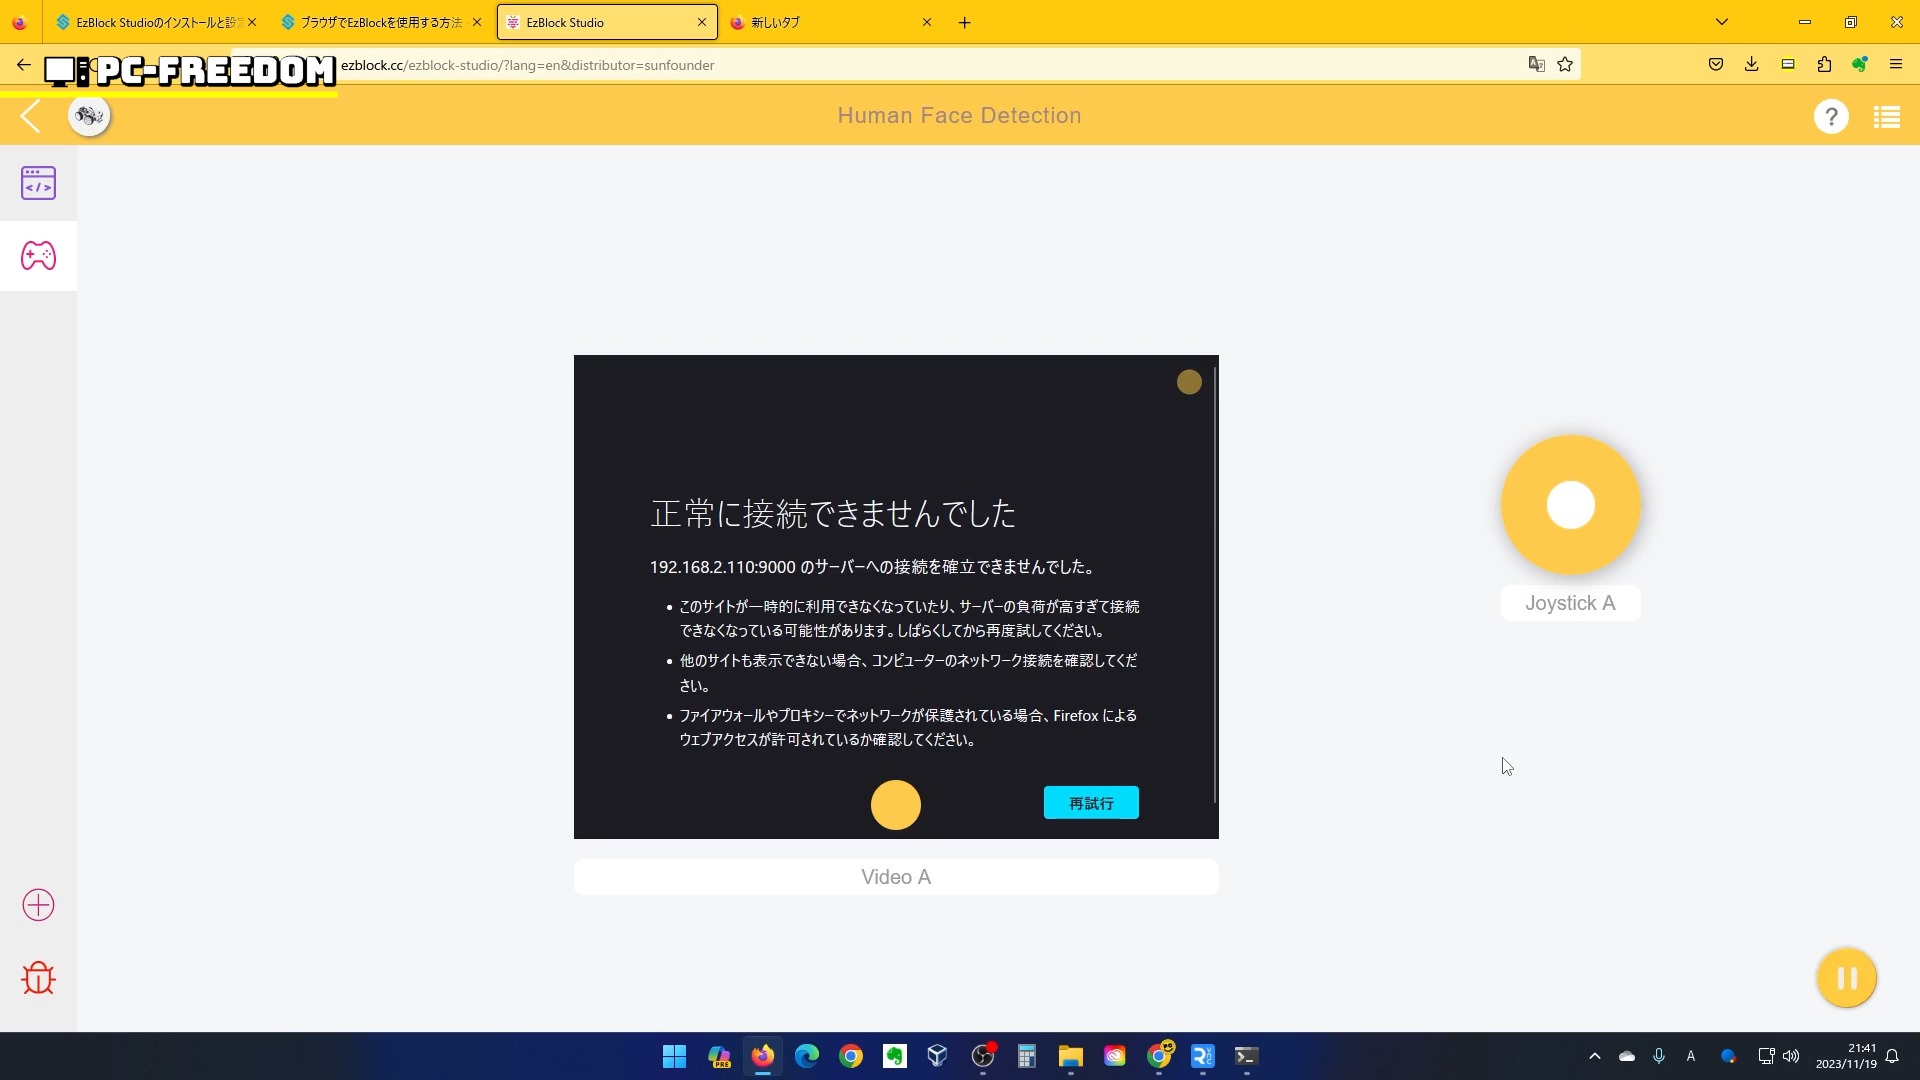Switch to the ブラウザでEzBlockを使用する方法 tab
This screenshot has width=1920, height=1080.
(380, 22)
